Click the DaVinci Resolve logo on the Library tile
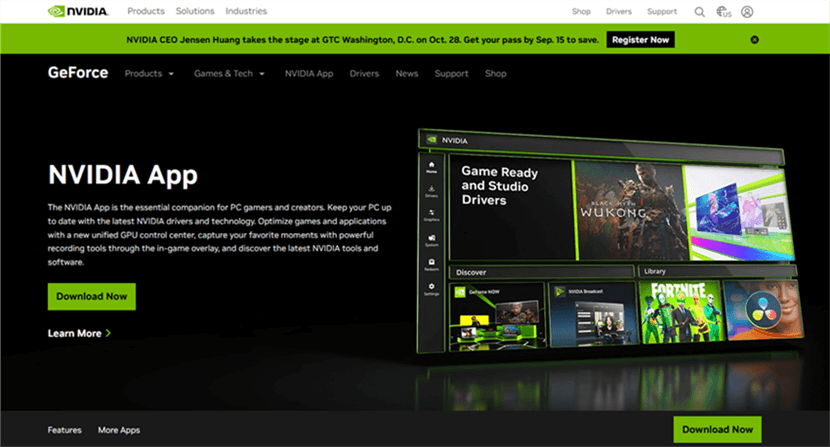Image resolution: width=830 pixels, height=447 pixels. (762, 308)
